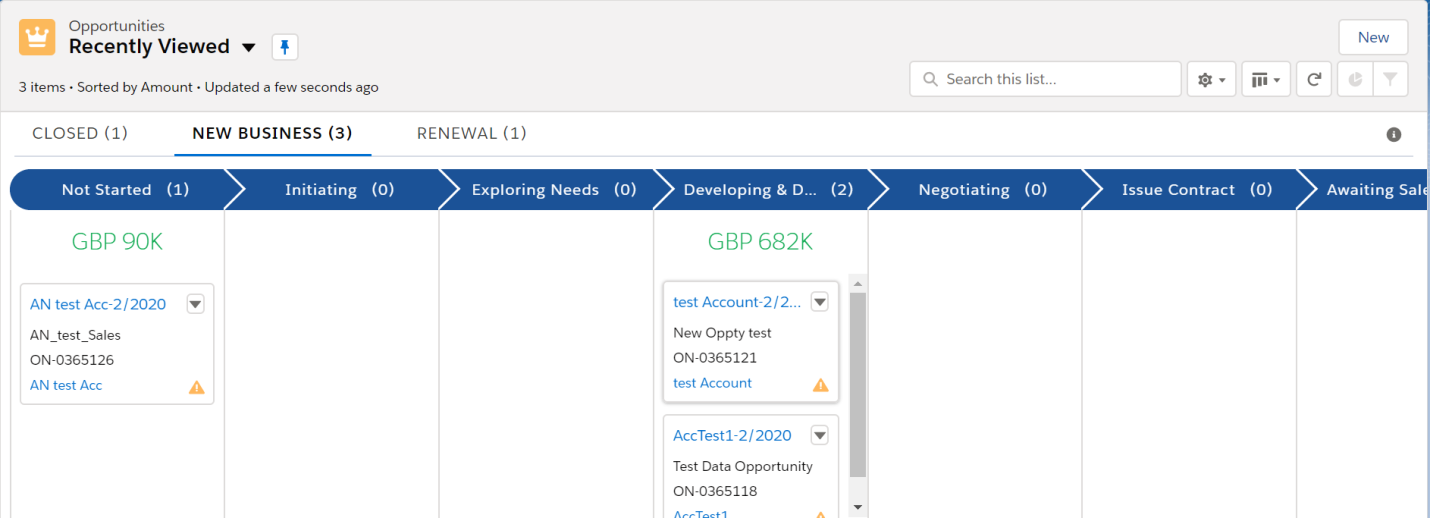Open the display-as view switcher

(1266, 79)
